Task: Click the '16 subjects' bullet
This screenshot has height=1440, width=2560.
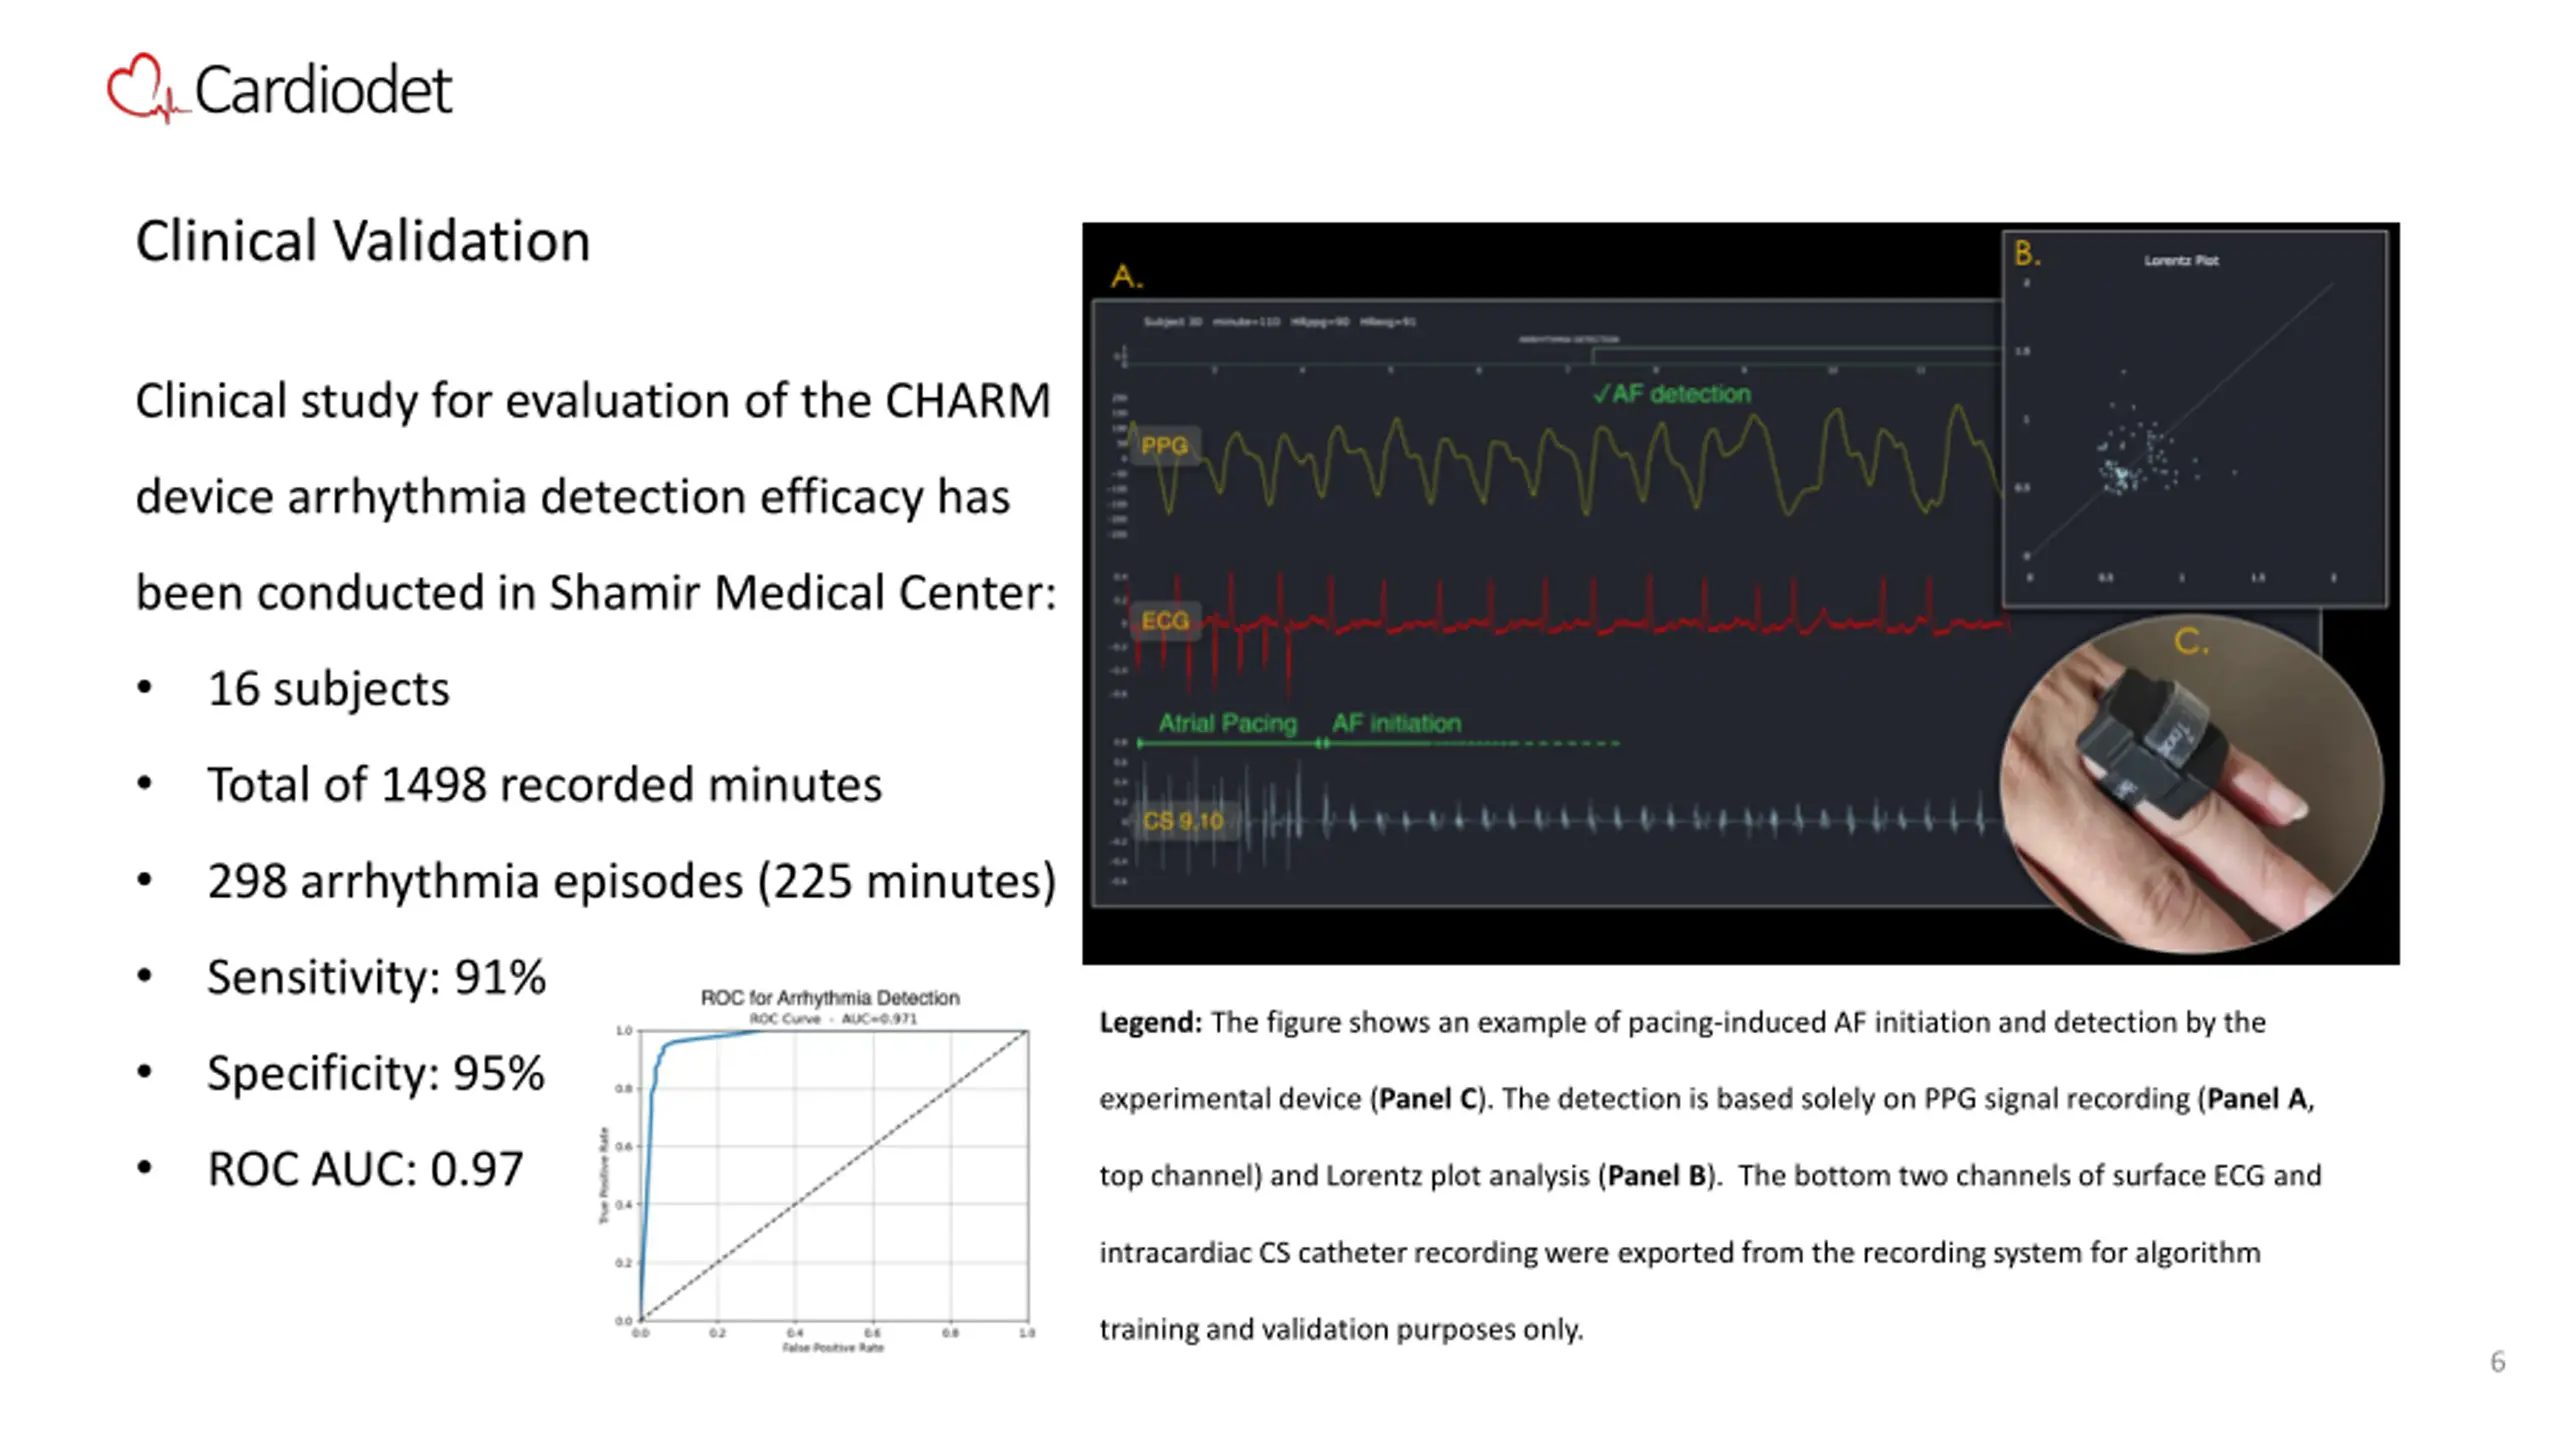Action: coord(328,689)
